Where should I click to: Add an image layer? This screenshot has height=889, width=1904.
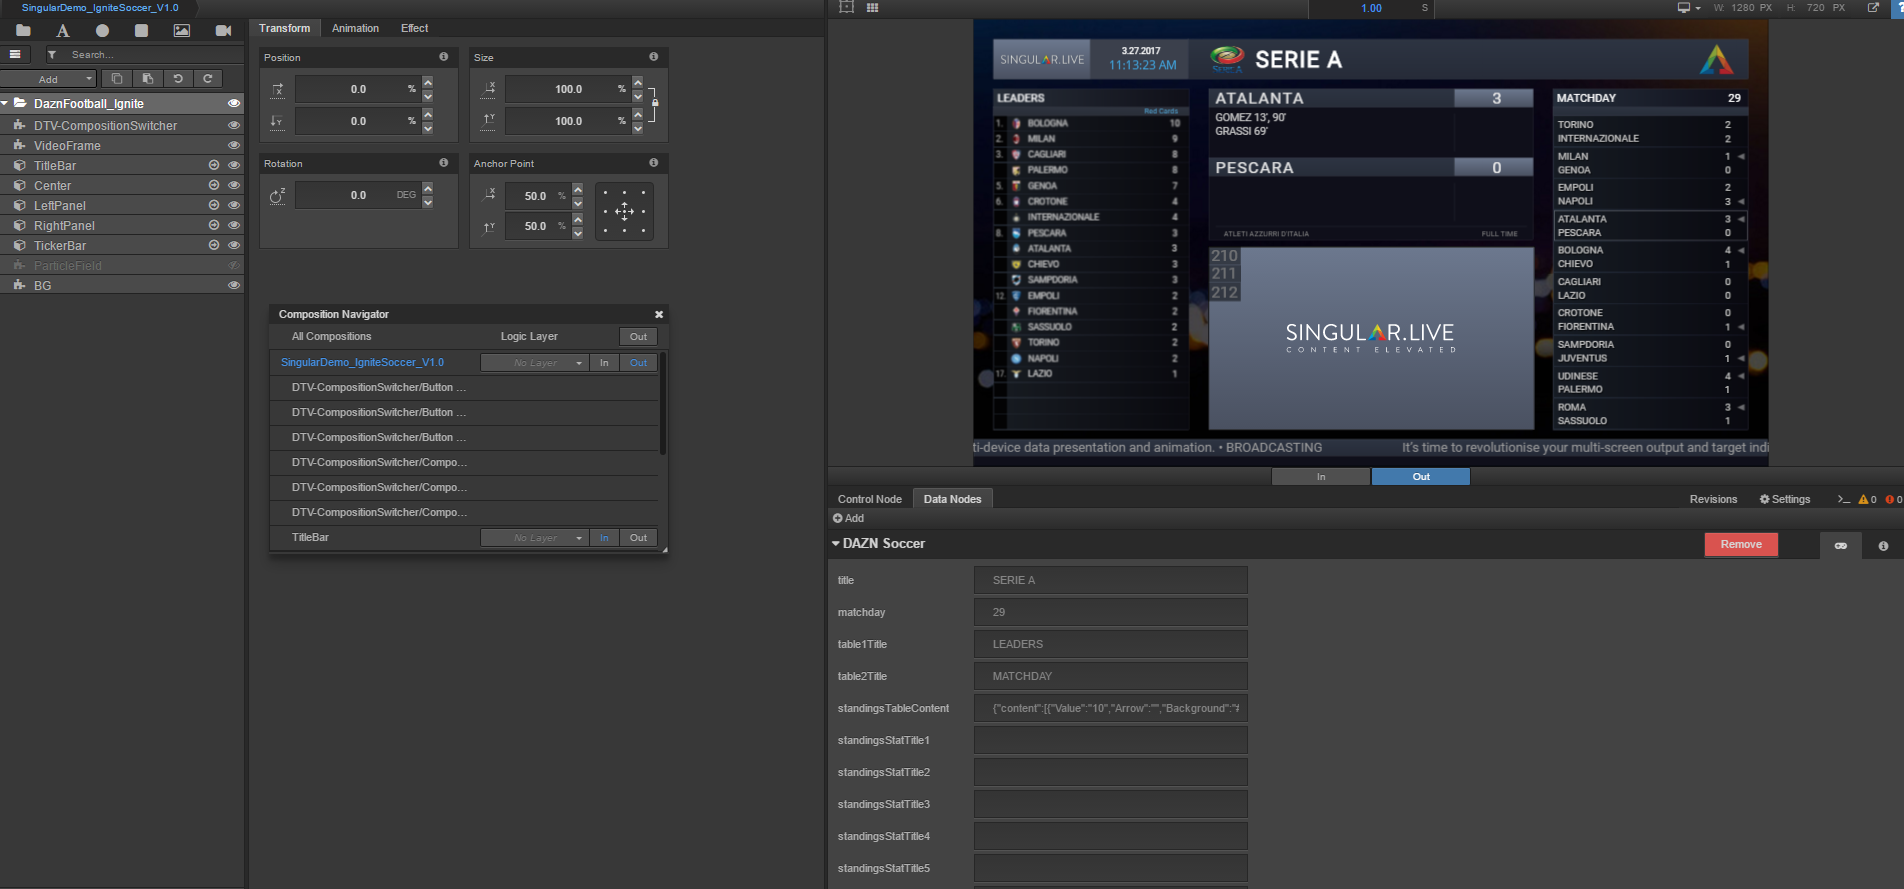pyautogui.click(x=182, y=30)
